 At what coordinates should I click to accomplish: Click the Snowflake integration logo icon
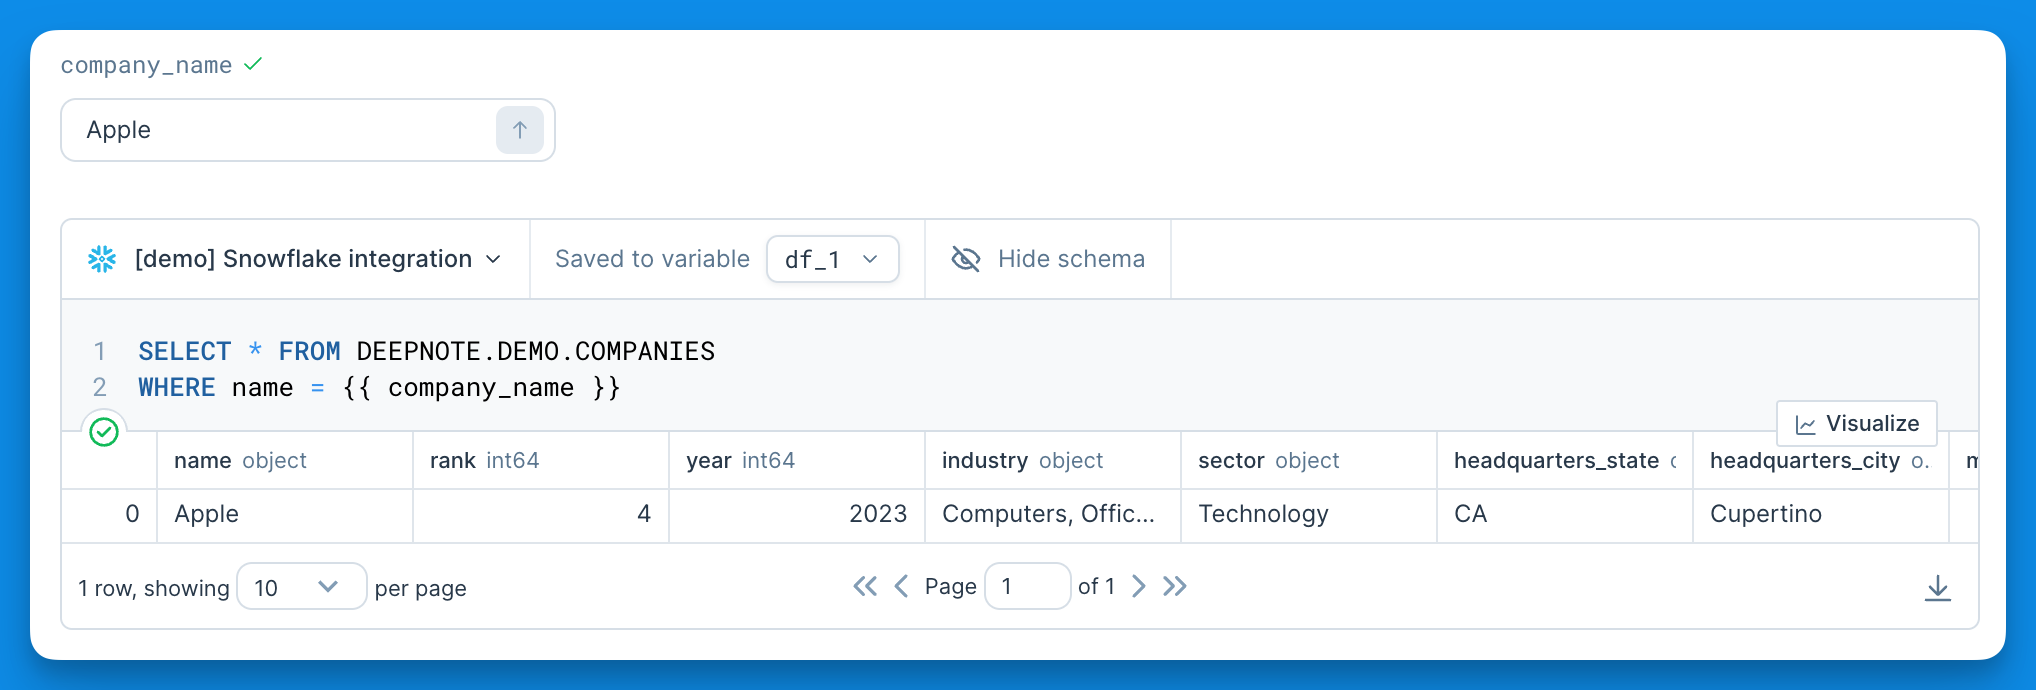(102, 259)
